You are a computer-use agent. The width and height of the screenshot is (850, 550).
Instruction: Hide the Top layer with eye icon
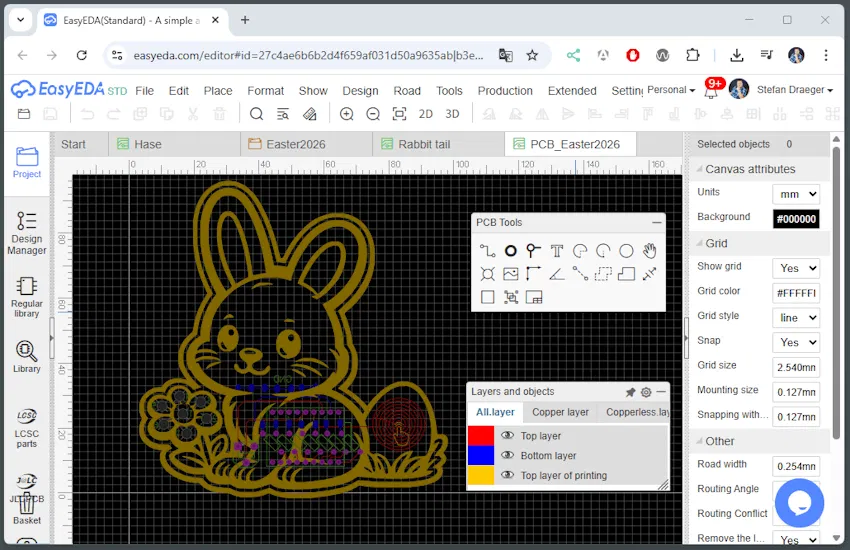coord(507,436)
